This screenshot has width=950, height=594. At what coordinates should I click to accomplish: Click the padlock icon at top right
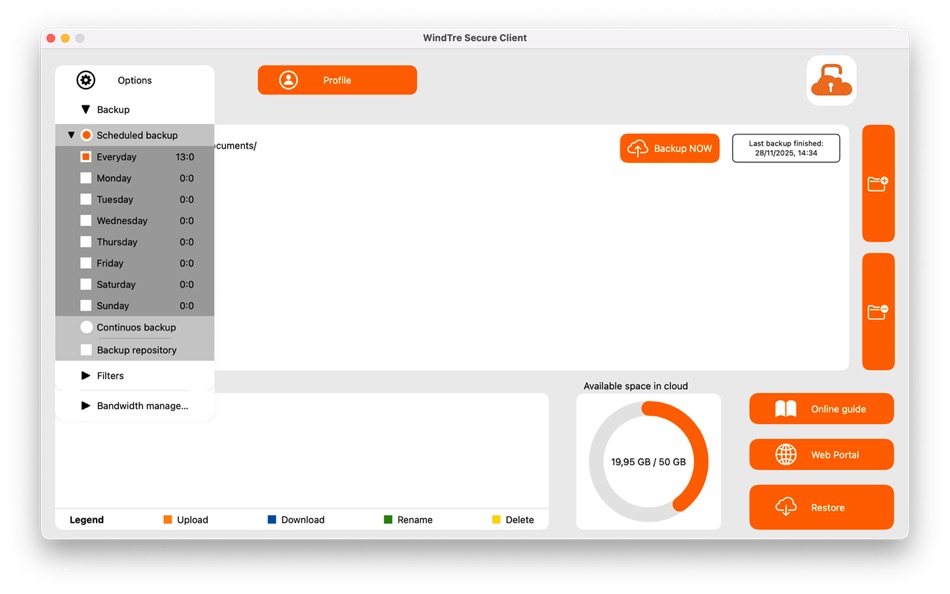click(x=831, y=81)
